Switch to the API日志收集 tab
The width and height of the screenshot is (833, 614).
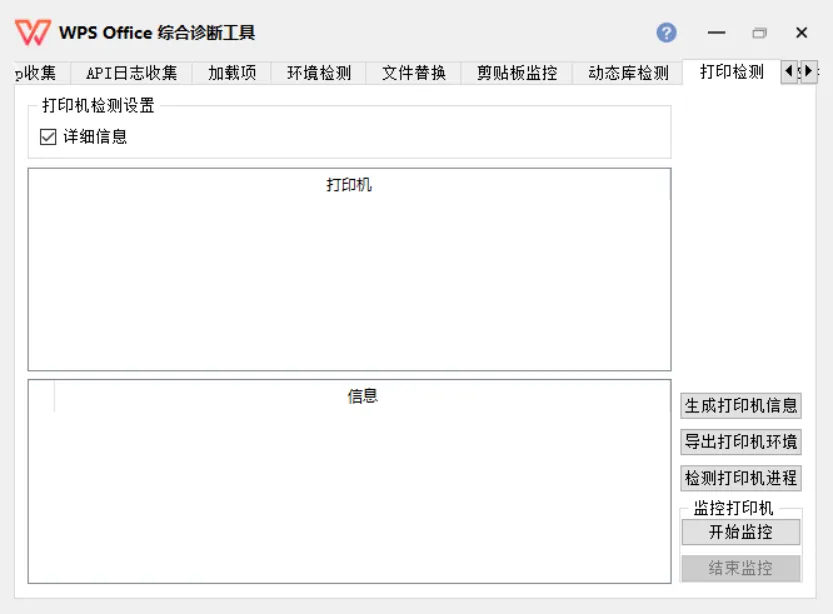131,73
